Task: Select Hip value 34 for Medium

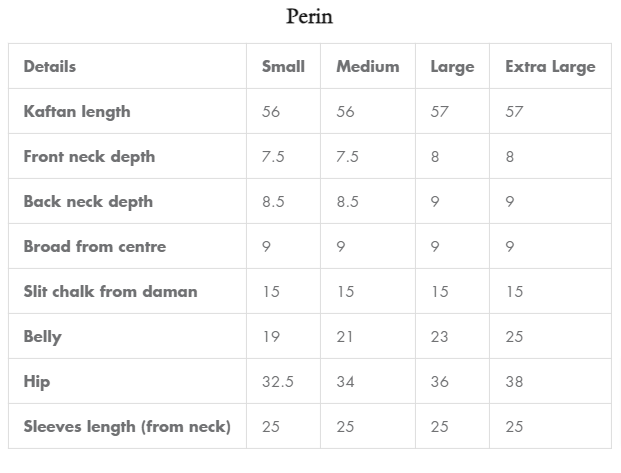Action: point(345,382)
